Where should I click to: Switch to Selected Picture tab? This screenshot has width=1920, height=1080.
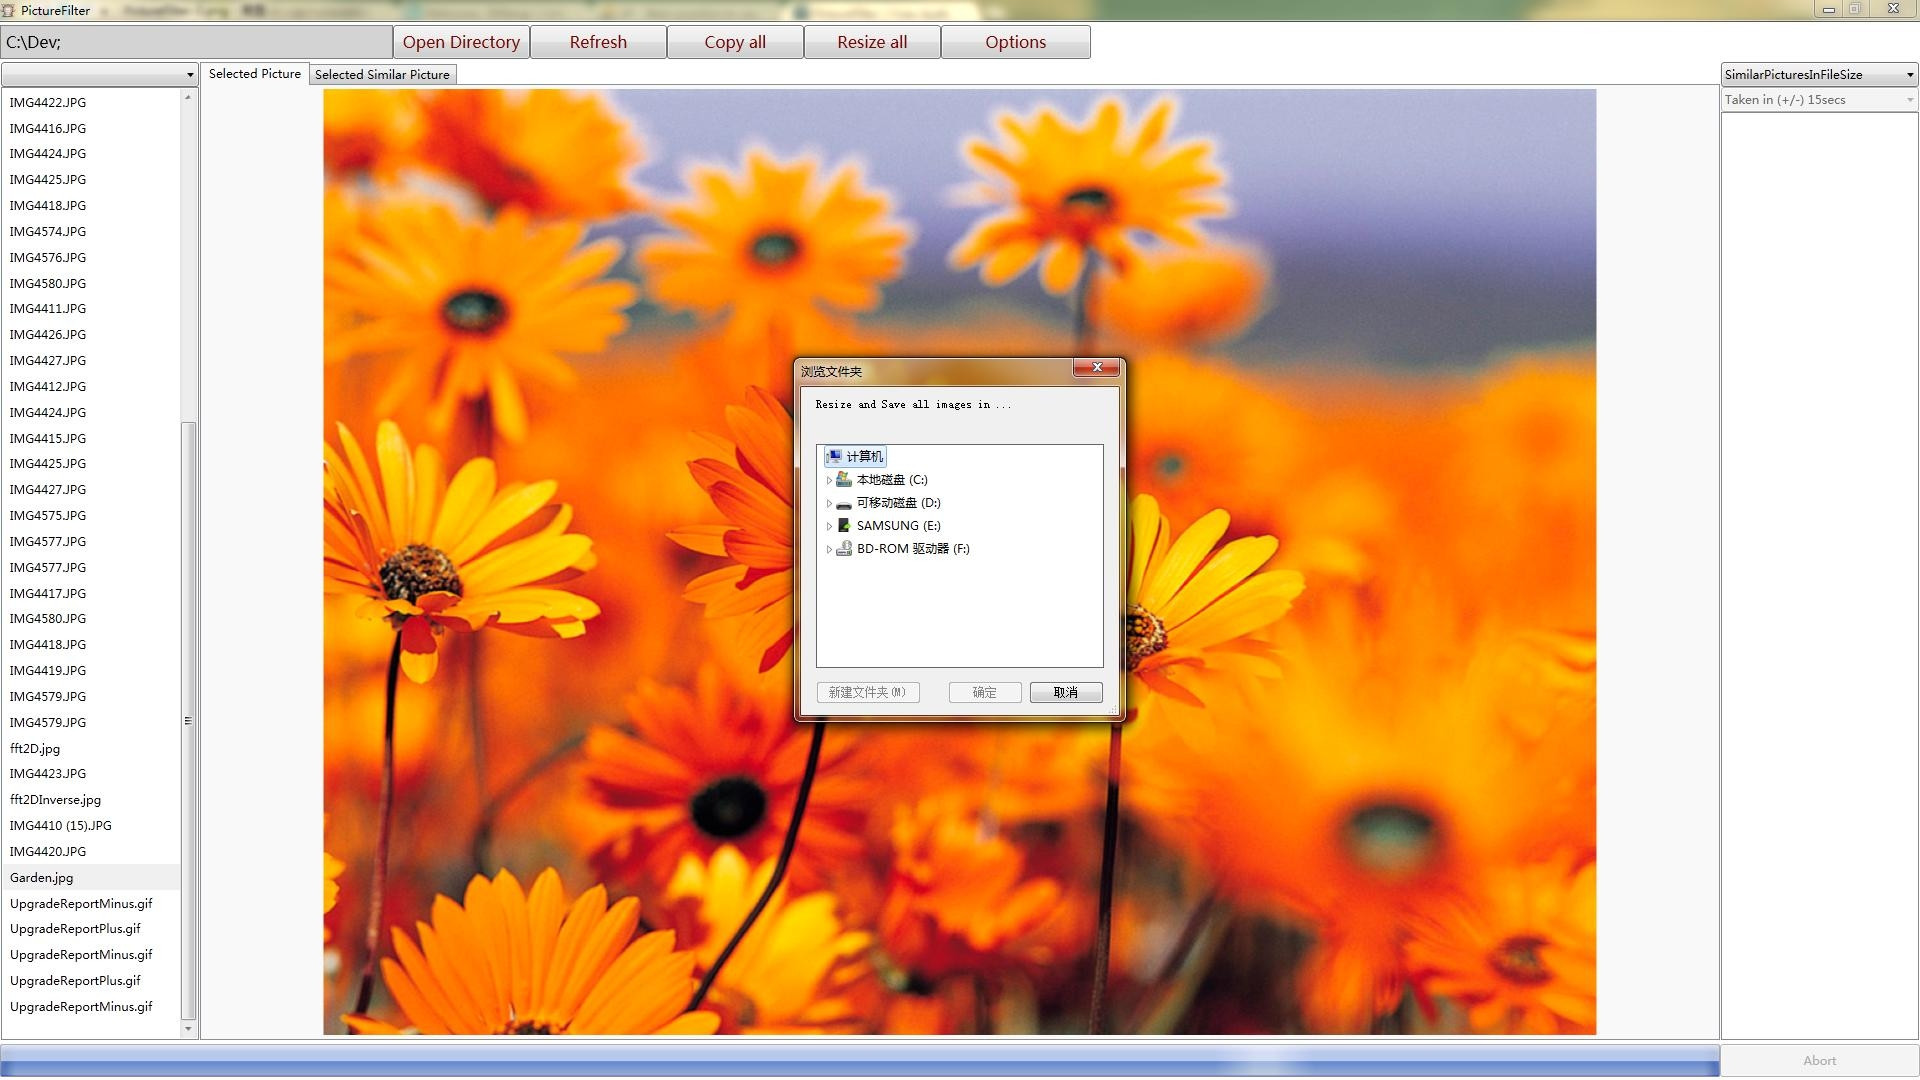click(x=254, y=74)
